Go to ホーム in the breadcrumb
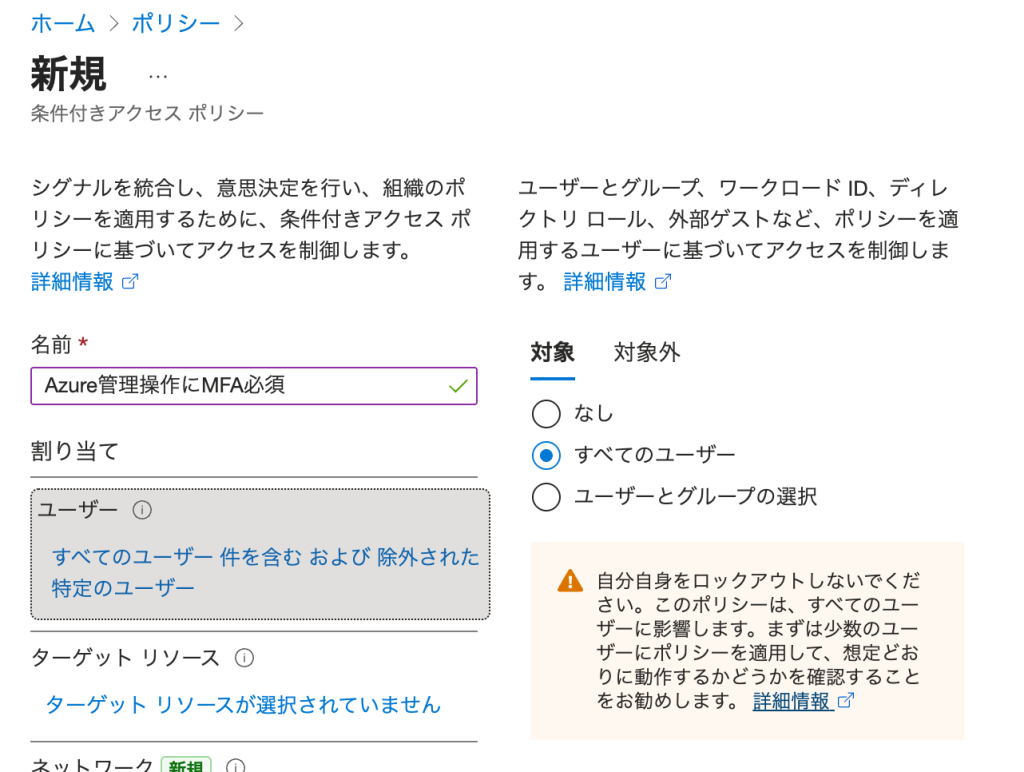The image size is (1024, 772). click(63, 23)
